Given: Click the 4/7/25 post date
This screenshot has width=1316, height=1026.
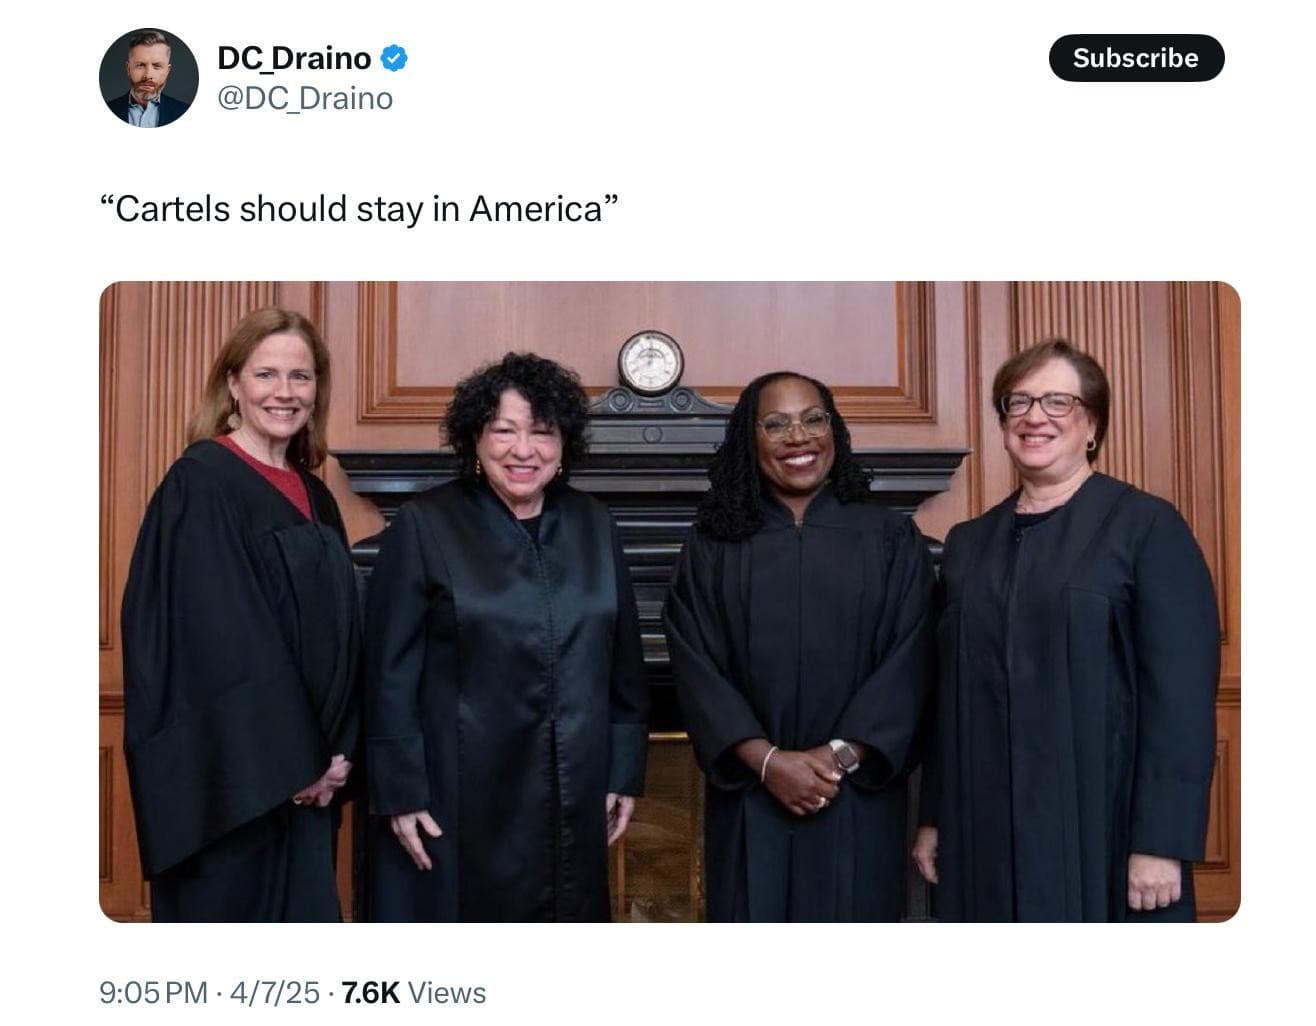Looking at the screenshot, I should [x=275, y=993].
